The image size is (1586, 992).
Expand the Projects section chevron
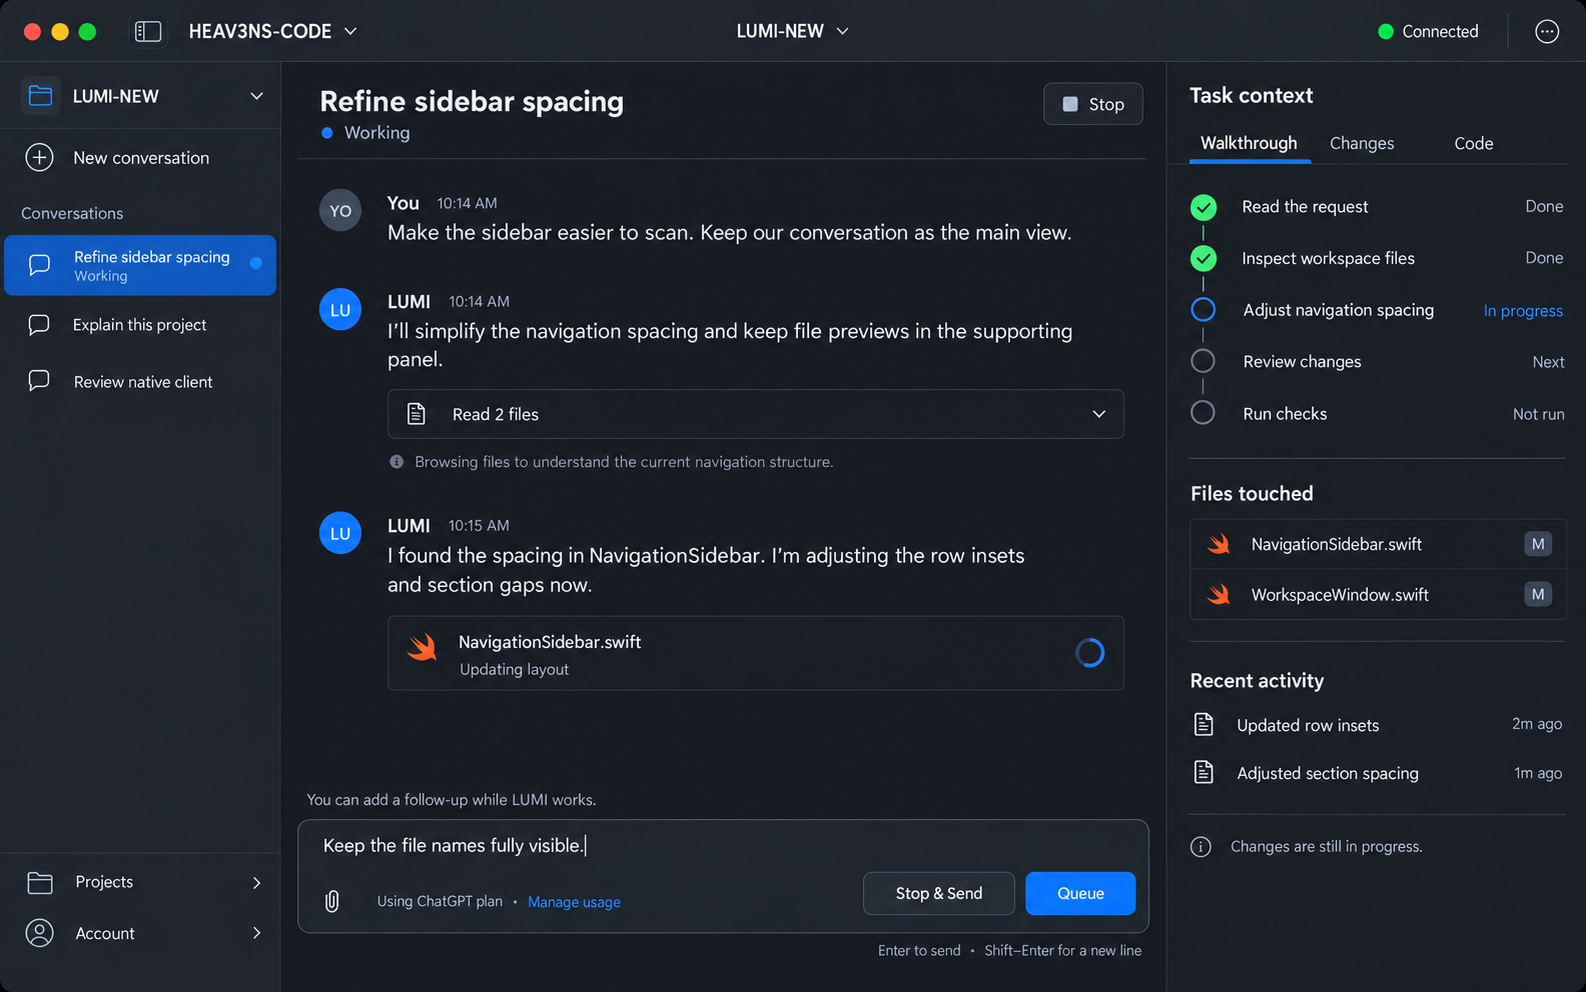tap(257, 882)
